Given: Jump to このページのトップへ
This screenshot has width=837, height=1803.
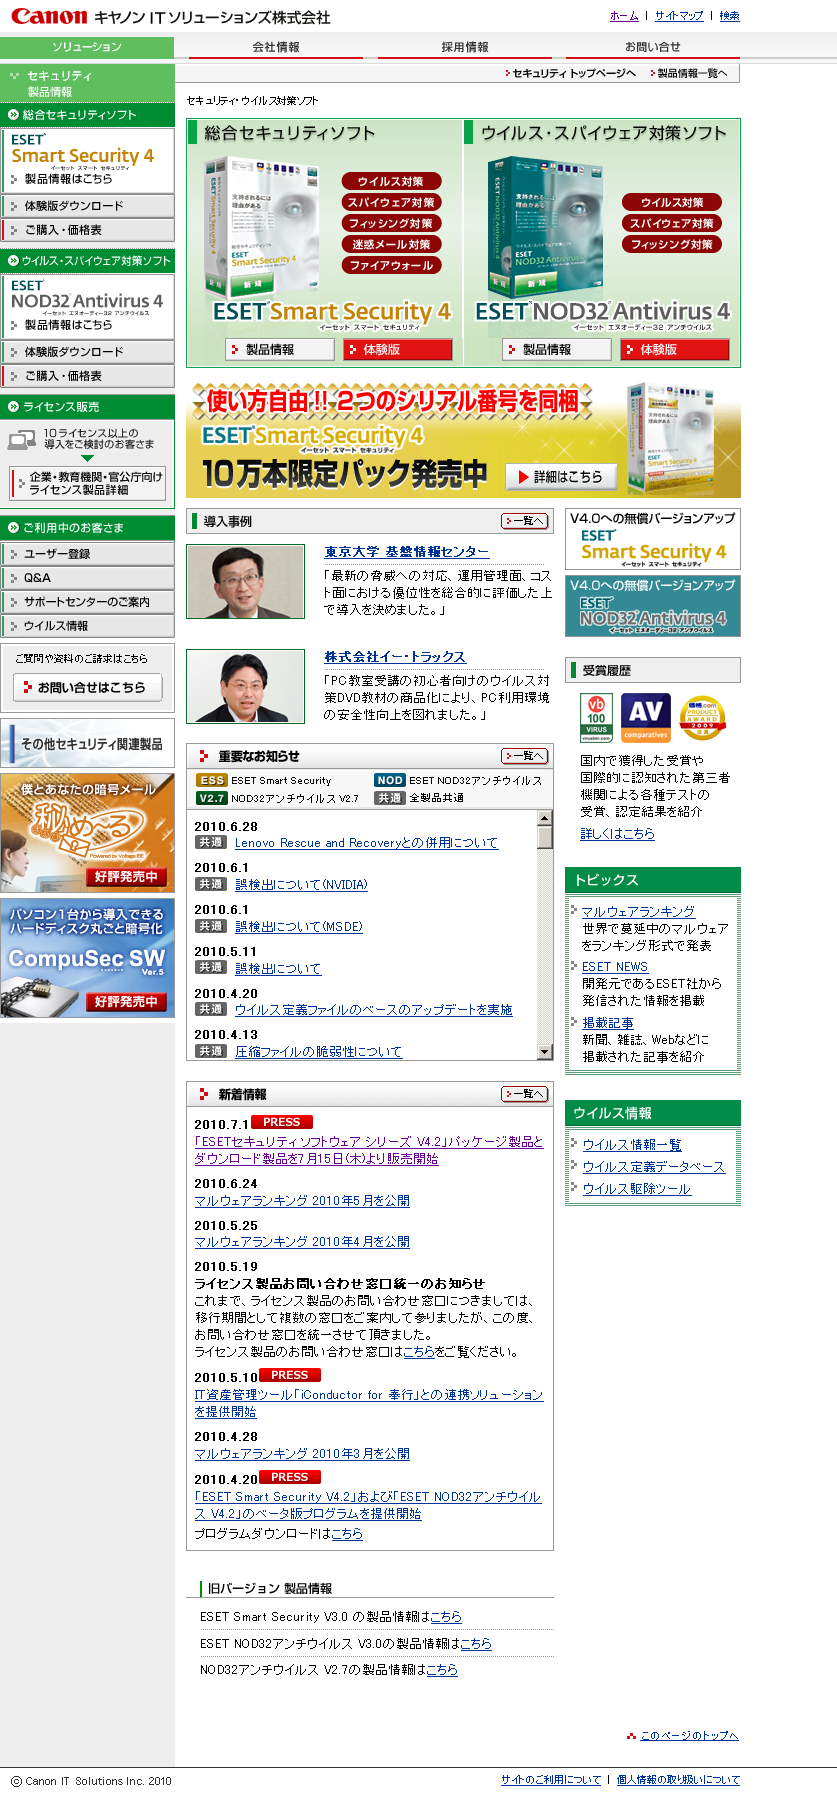Looking at the screenshot, I should coord(689,1736).
